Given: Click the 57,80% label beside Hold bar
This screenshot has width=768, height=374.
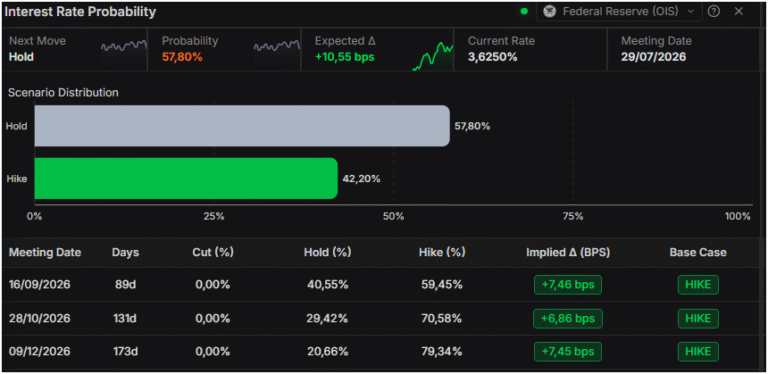Looking at the screenshot, I should [472, 126].
